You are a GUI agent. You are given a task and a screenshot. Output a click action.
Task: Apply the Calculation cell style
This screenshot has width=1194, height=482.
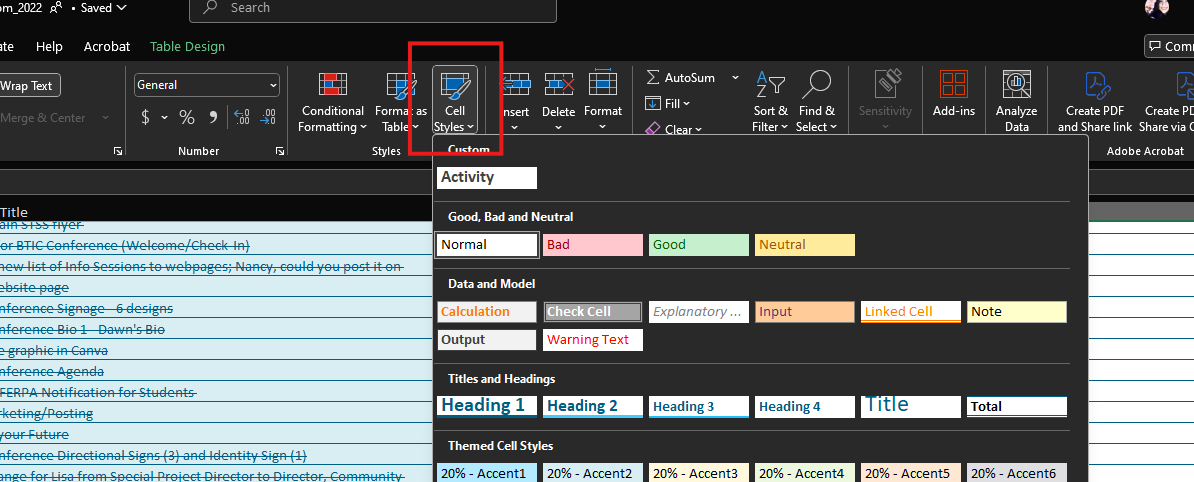(x=487, y=311)
